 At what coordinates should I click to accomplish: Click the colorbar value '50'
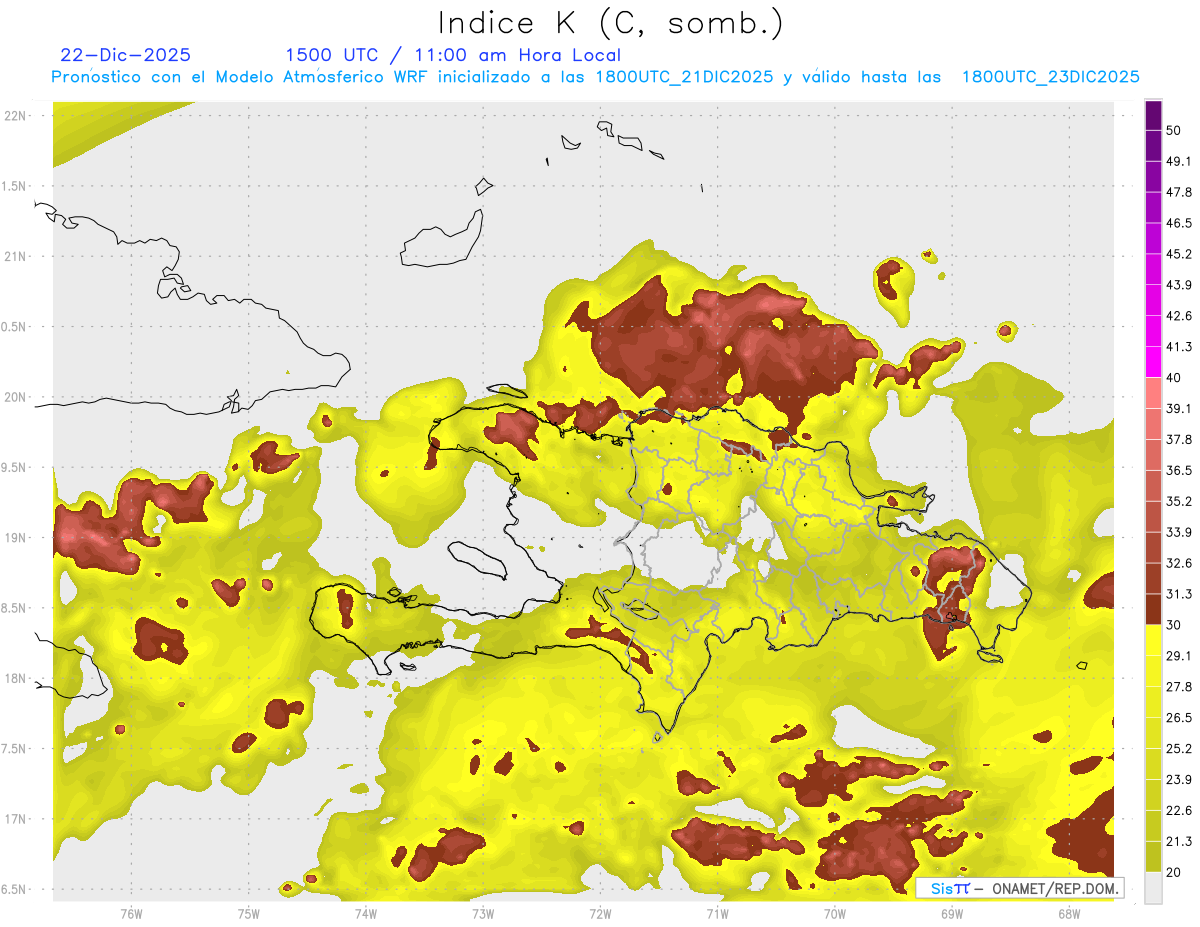coord(1174,130)
